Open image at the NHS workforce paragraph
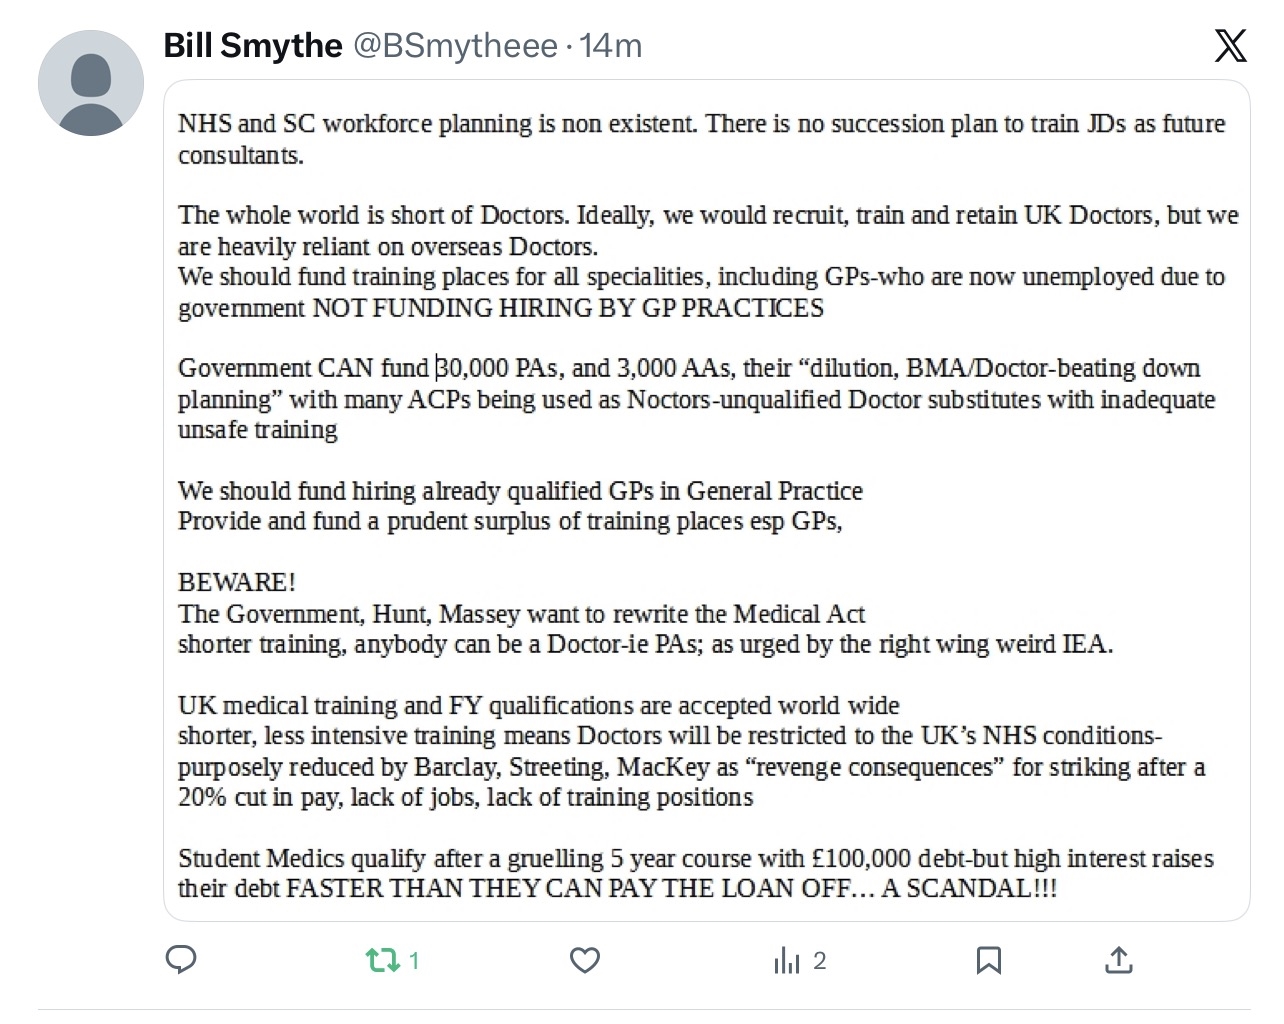Viewport: 1284px width, 1024px height. click(x=700, y=139)
